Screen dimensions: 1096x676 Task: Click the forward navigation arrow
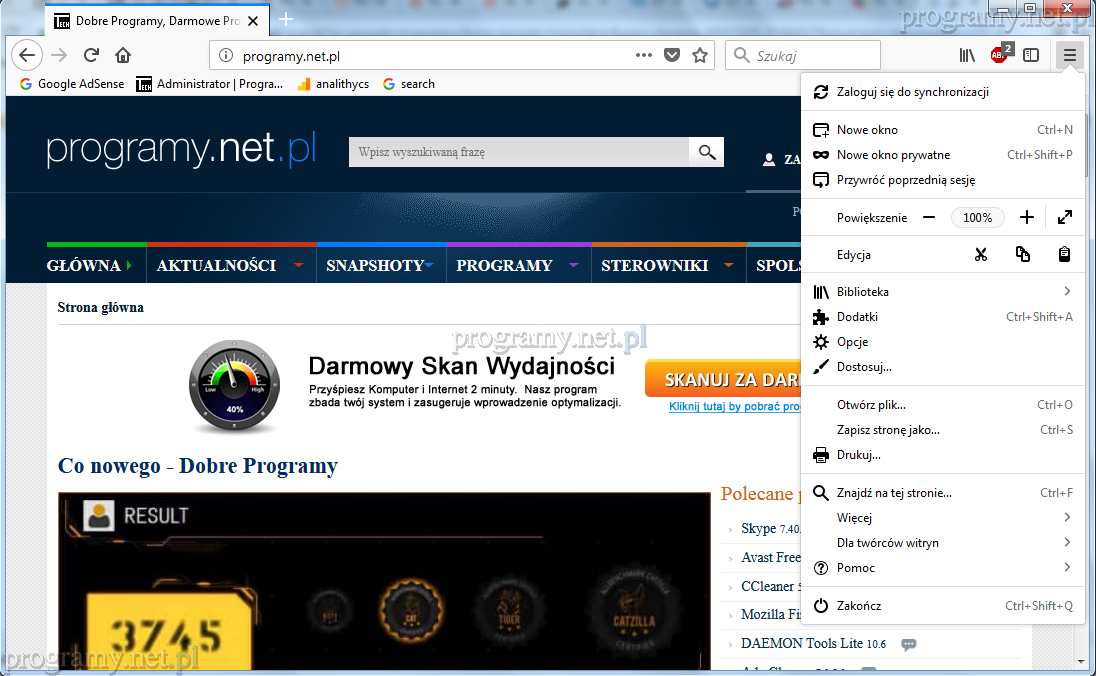coord(59,55)
